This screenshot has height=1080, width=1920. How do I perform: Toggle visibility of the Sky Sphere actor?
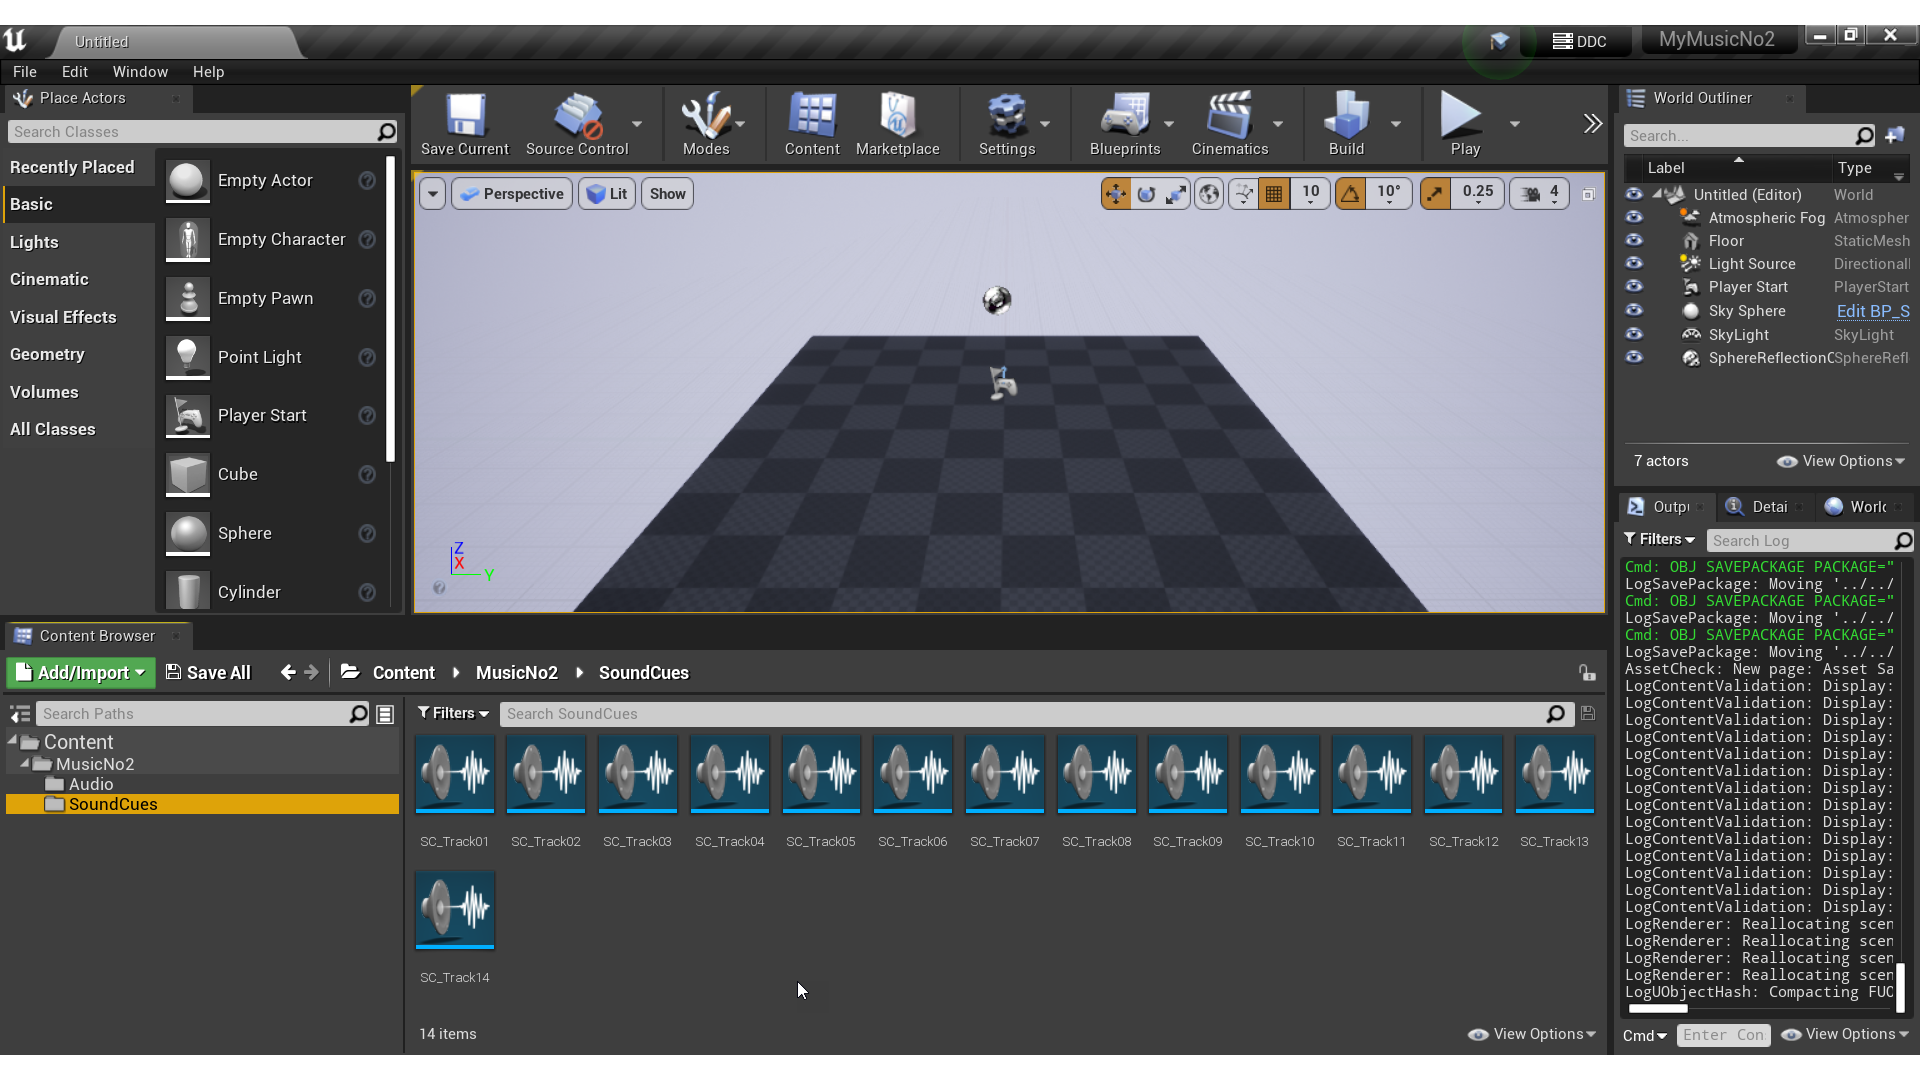pos(1634,311)
